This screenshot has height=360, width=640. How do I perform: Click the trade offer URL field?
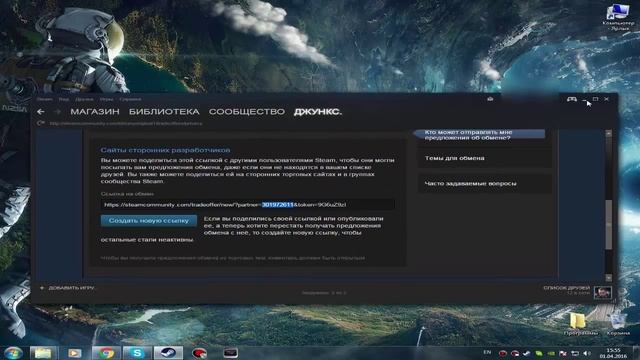click(248, 204)
